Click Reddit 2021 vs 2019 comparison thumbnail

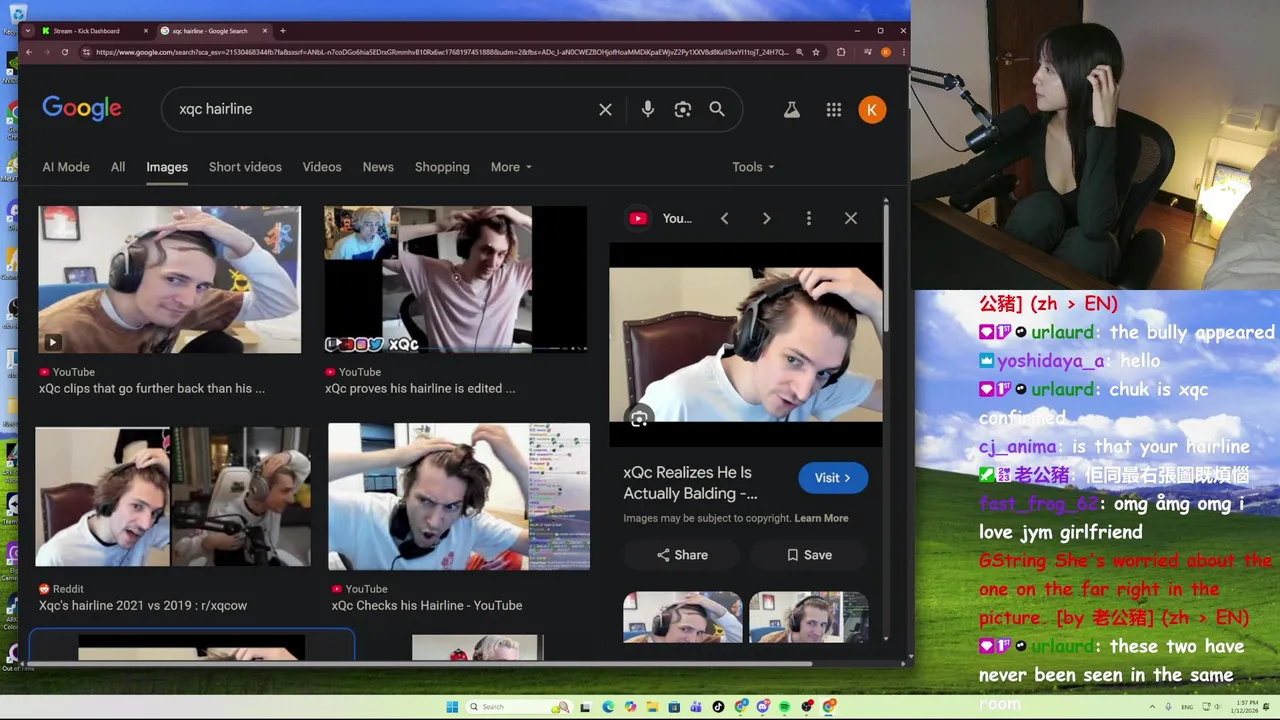point(173,497)
